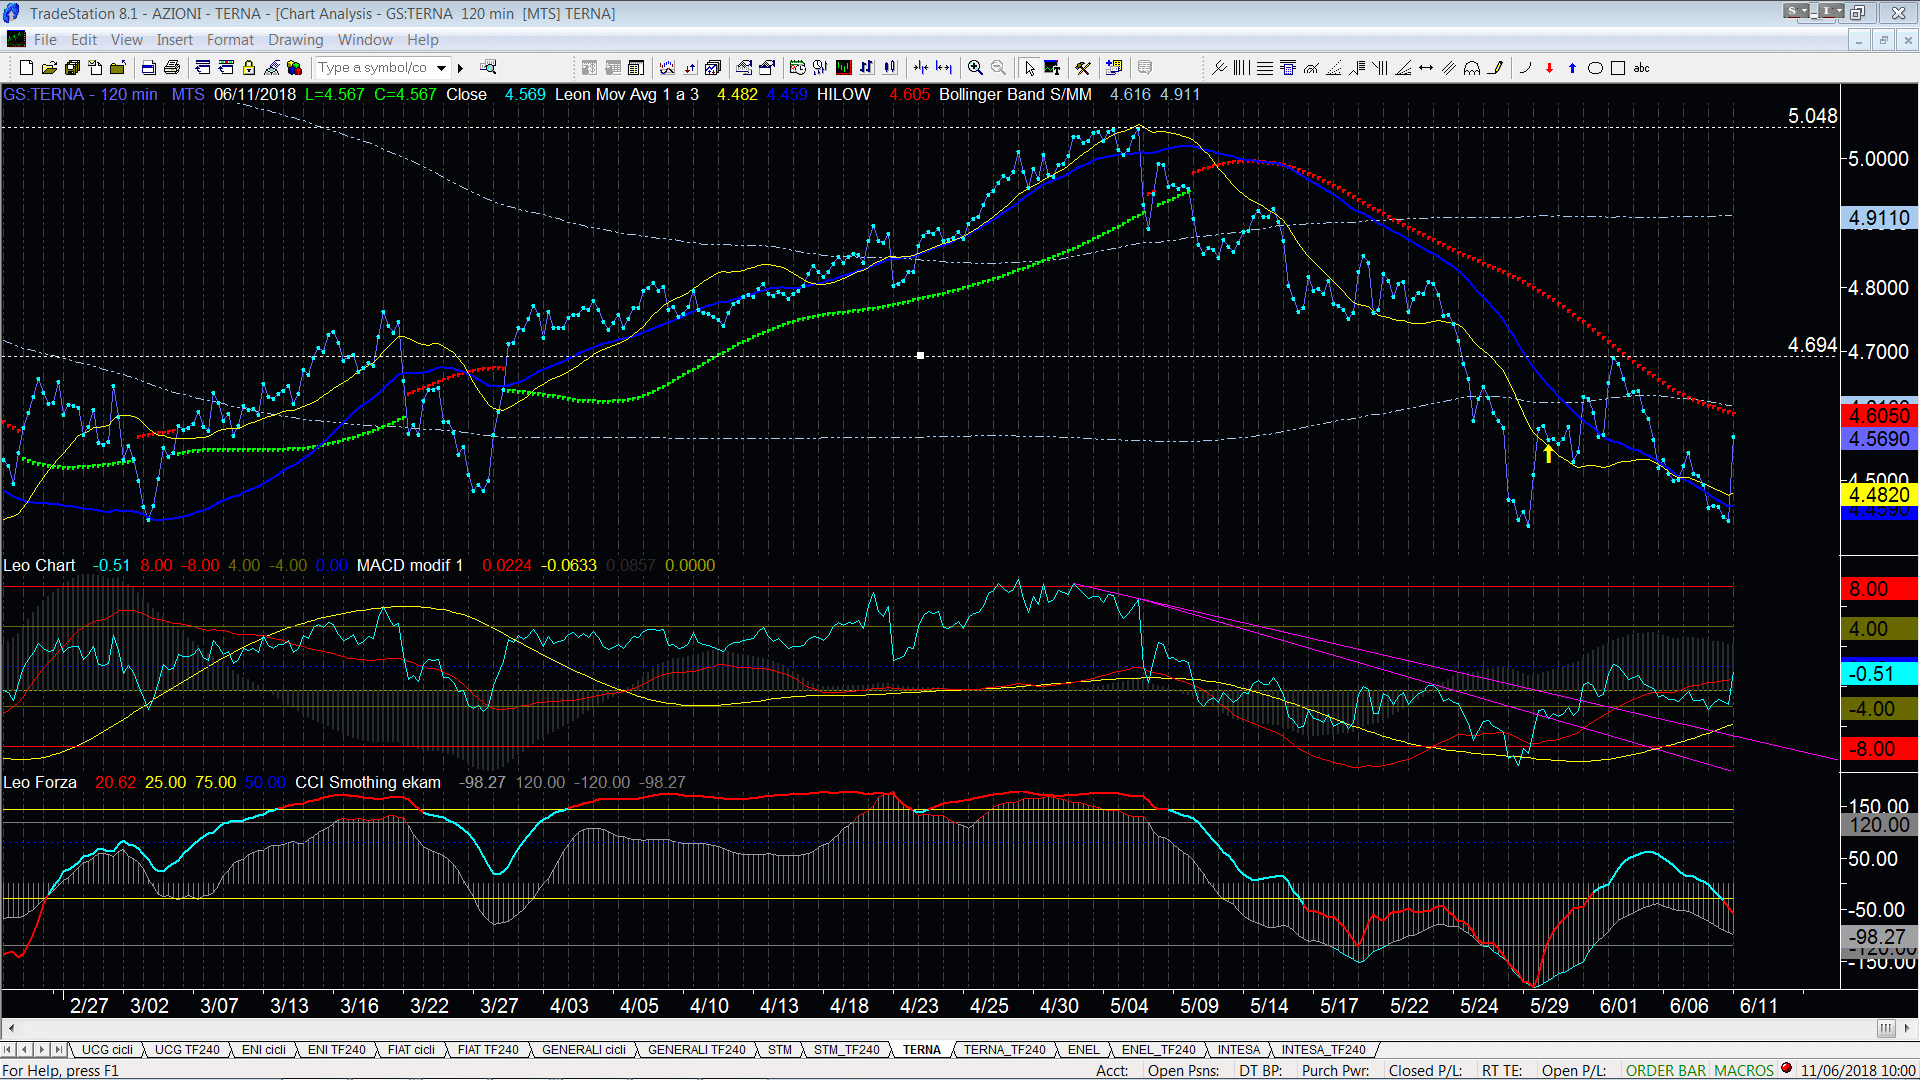This screenshot has width=1920, height=1080.
Task: Click the colored cubes icon
Action: click(295, 68)
